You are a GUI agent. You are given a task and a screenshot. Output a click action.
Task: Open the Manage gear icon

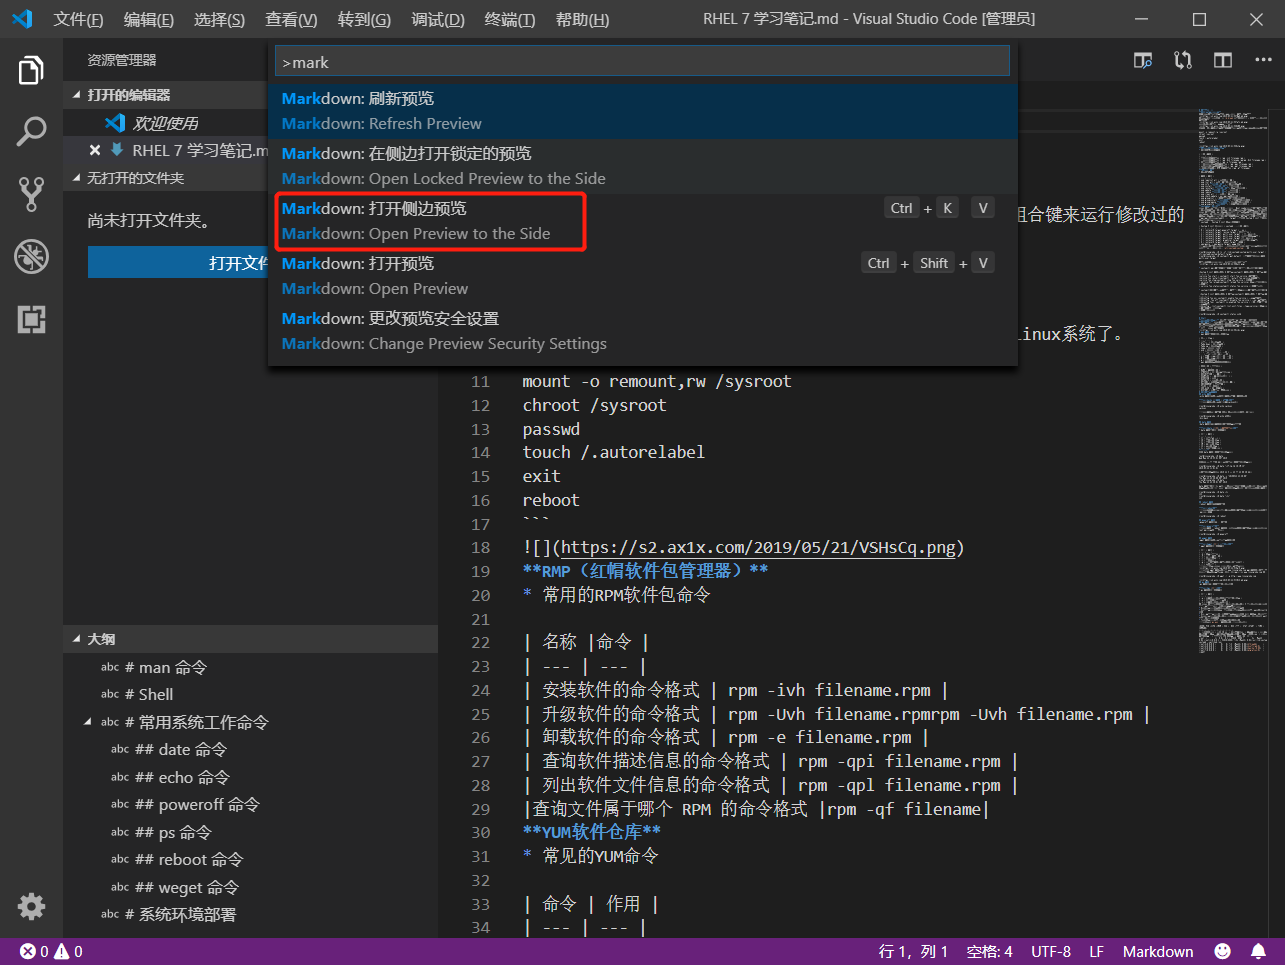pos(31,906)
